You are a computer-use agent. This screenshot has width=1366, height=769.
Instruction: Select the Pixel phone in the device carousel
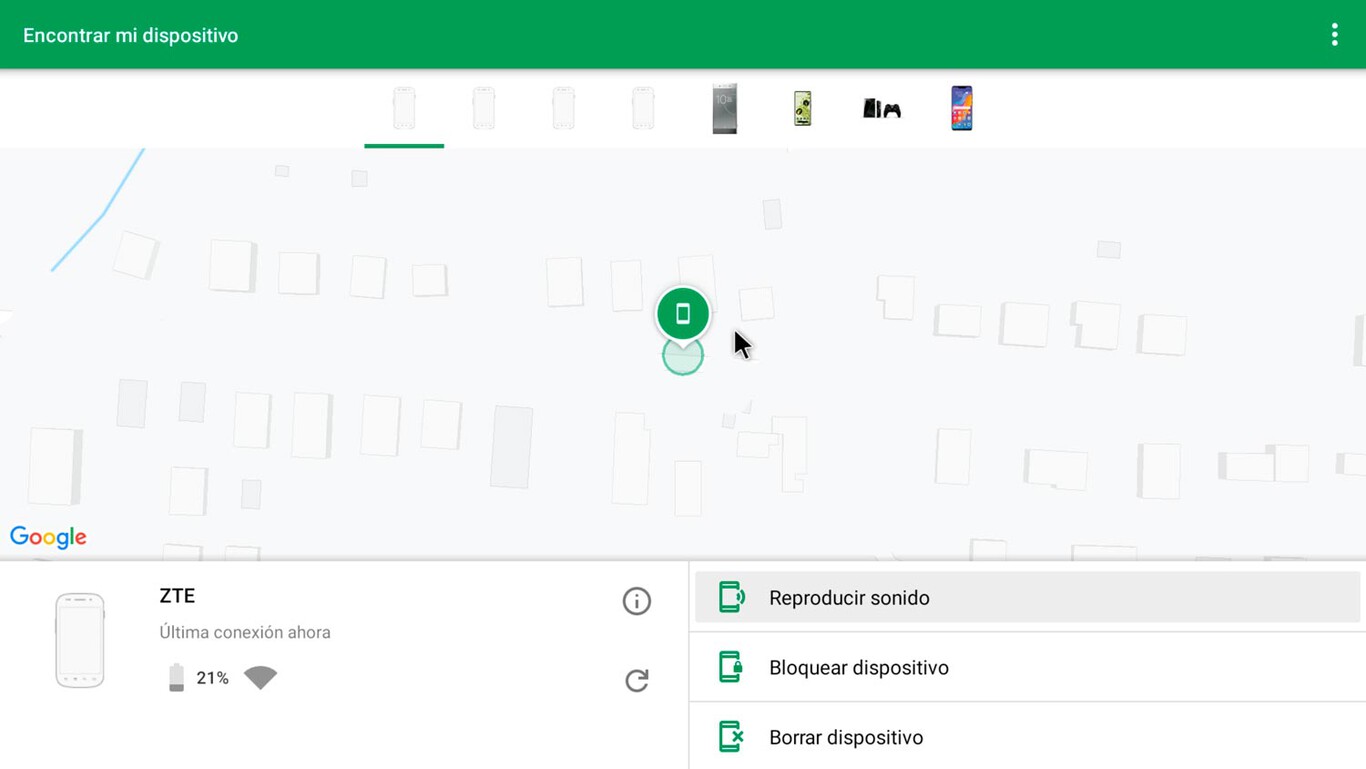pyautogui.click(x=801, y=107)
